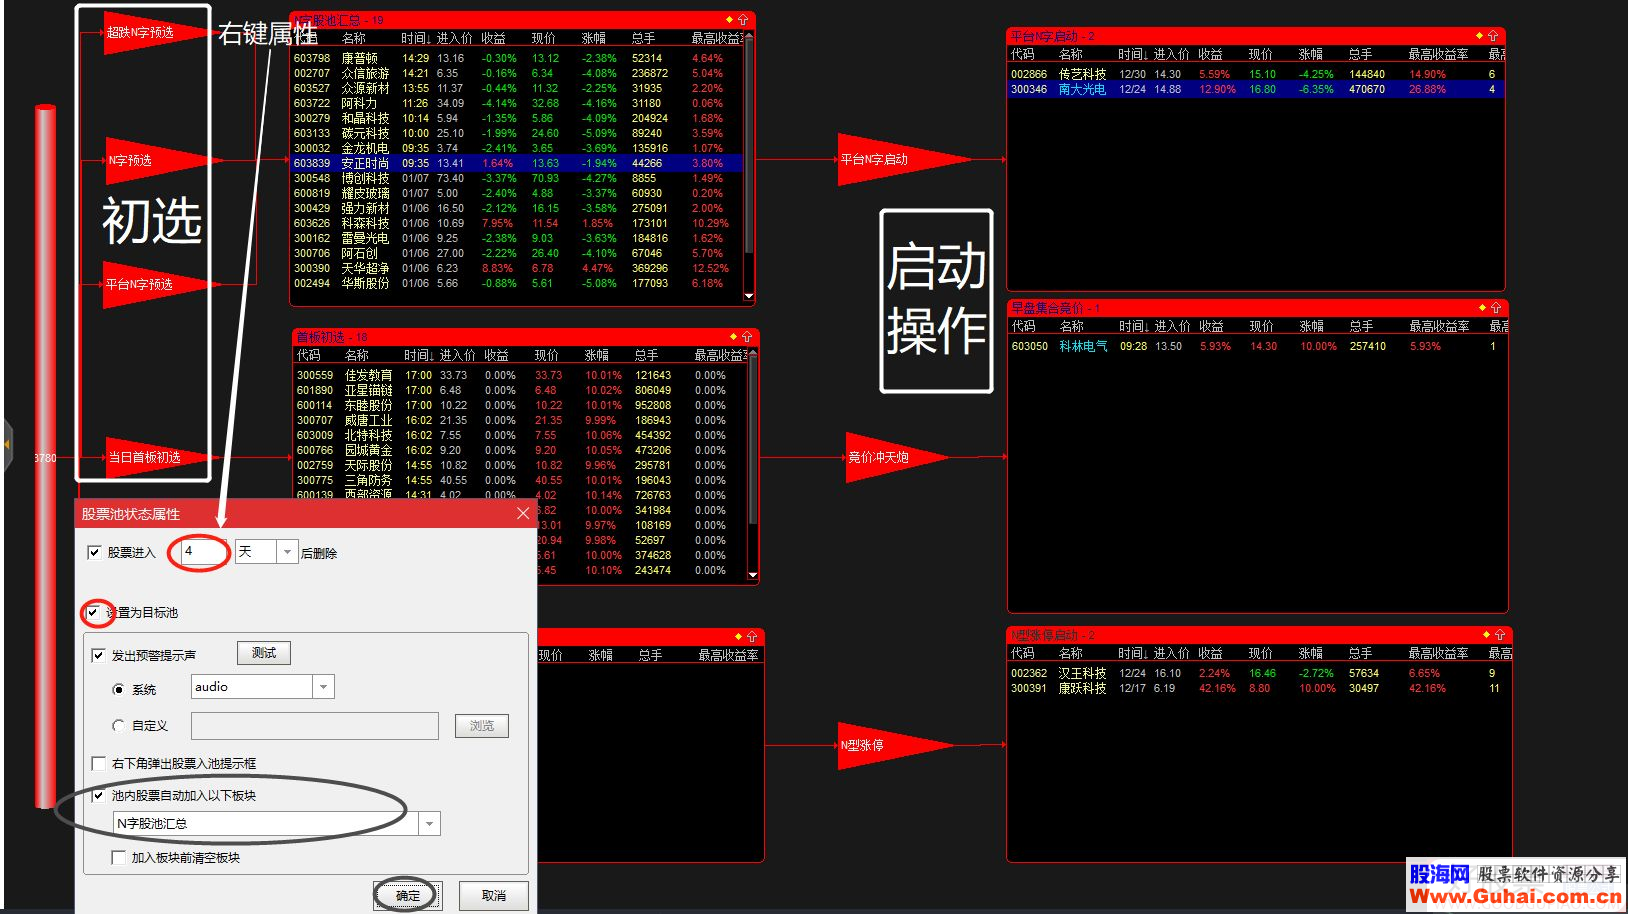
Task: Sort 平台N字启动 list by 最高收益率 column
Action: click(1438, 54)
